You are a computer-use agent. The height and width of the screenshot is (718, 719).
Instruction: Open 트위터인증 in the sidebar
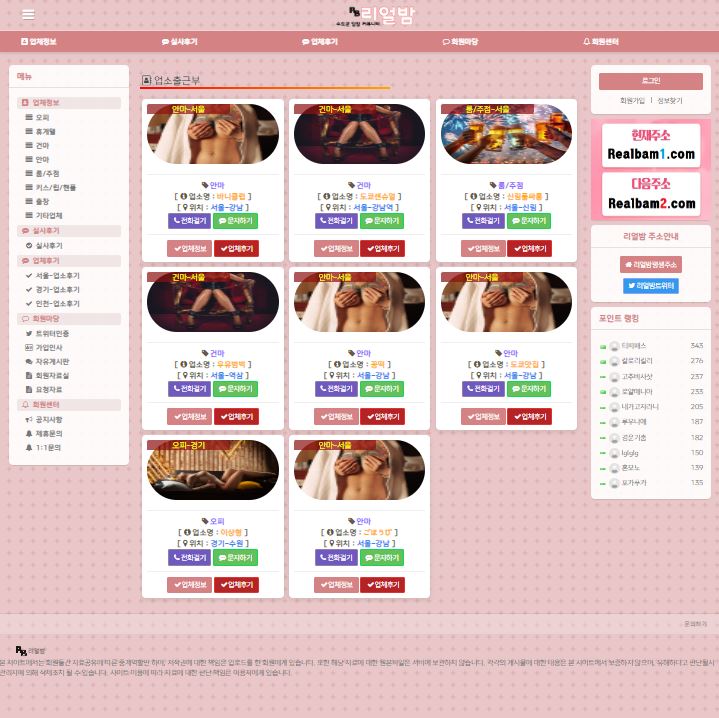tap(47, 334)
